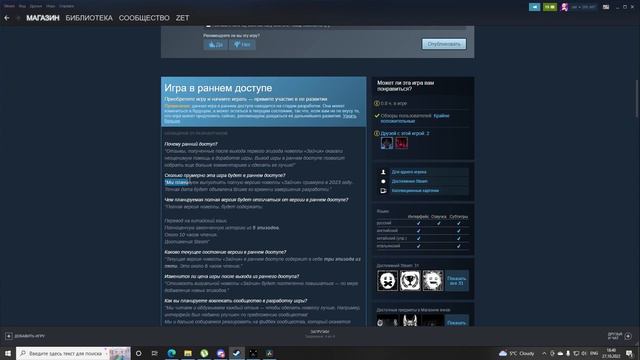Open the БИБЛИОТЕКА library tab
This screenshot has height=360, width=640.
89,18
